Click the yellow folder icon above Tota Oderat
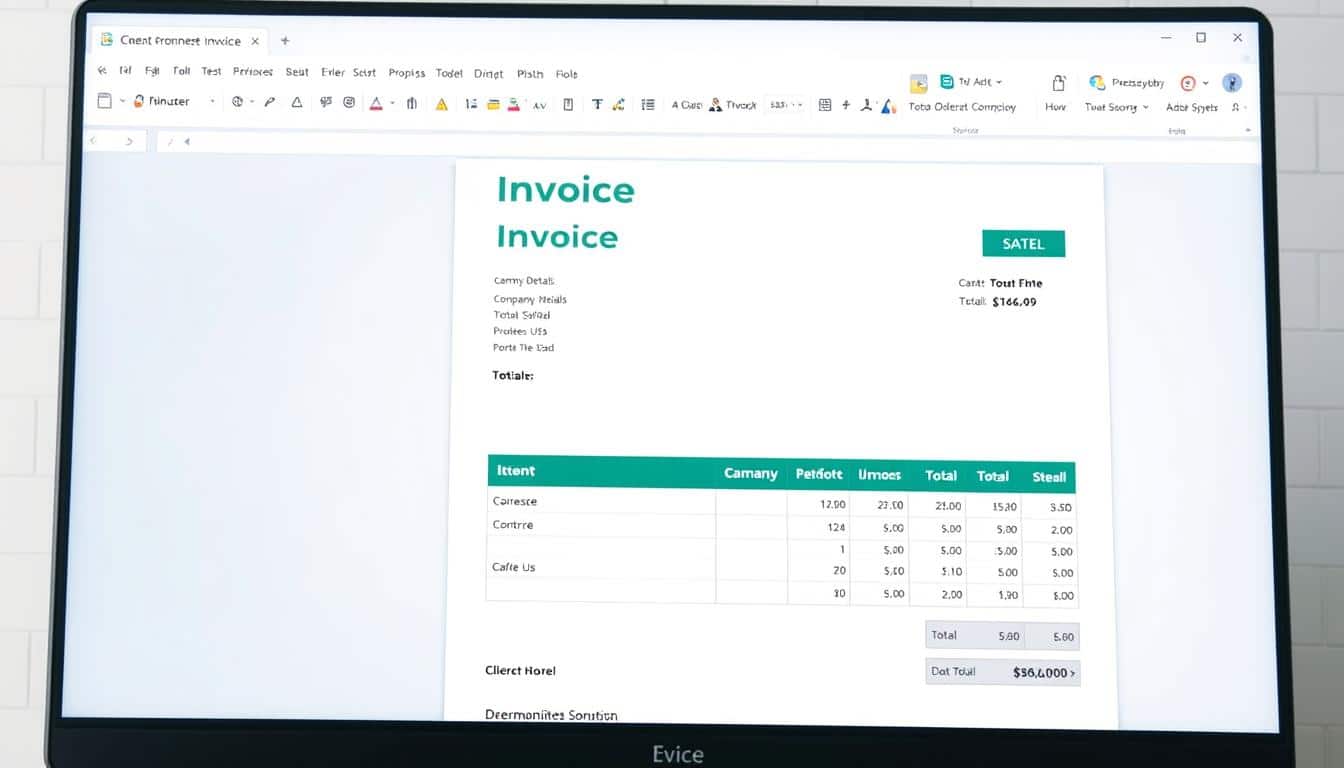Viewport: 1344px width, 768px height. click(x=919, y=84)
